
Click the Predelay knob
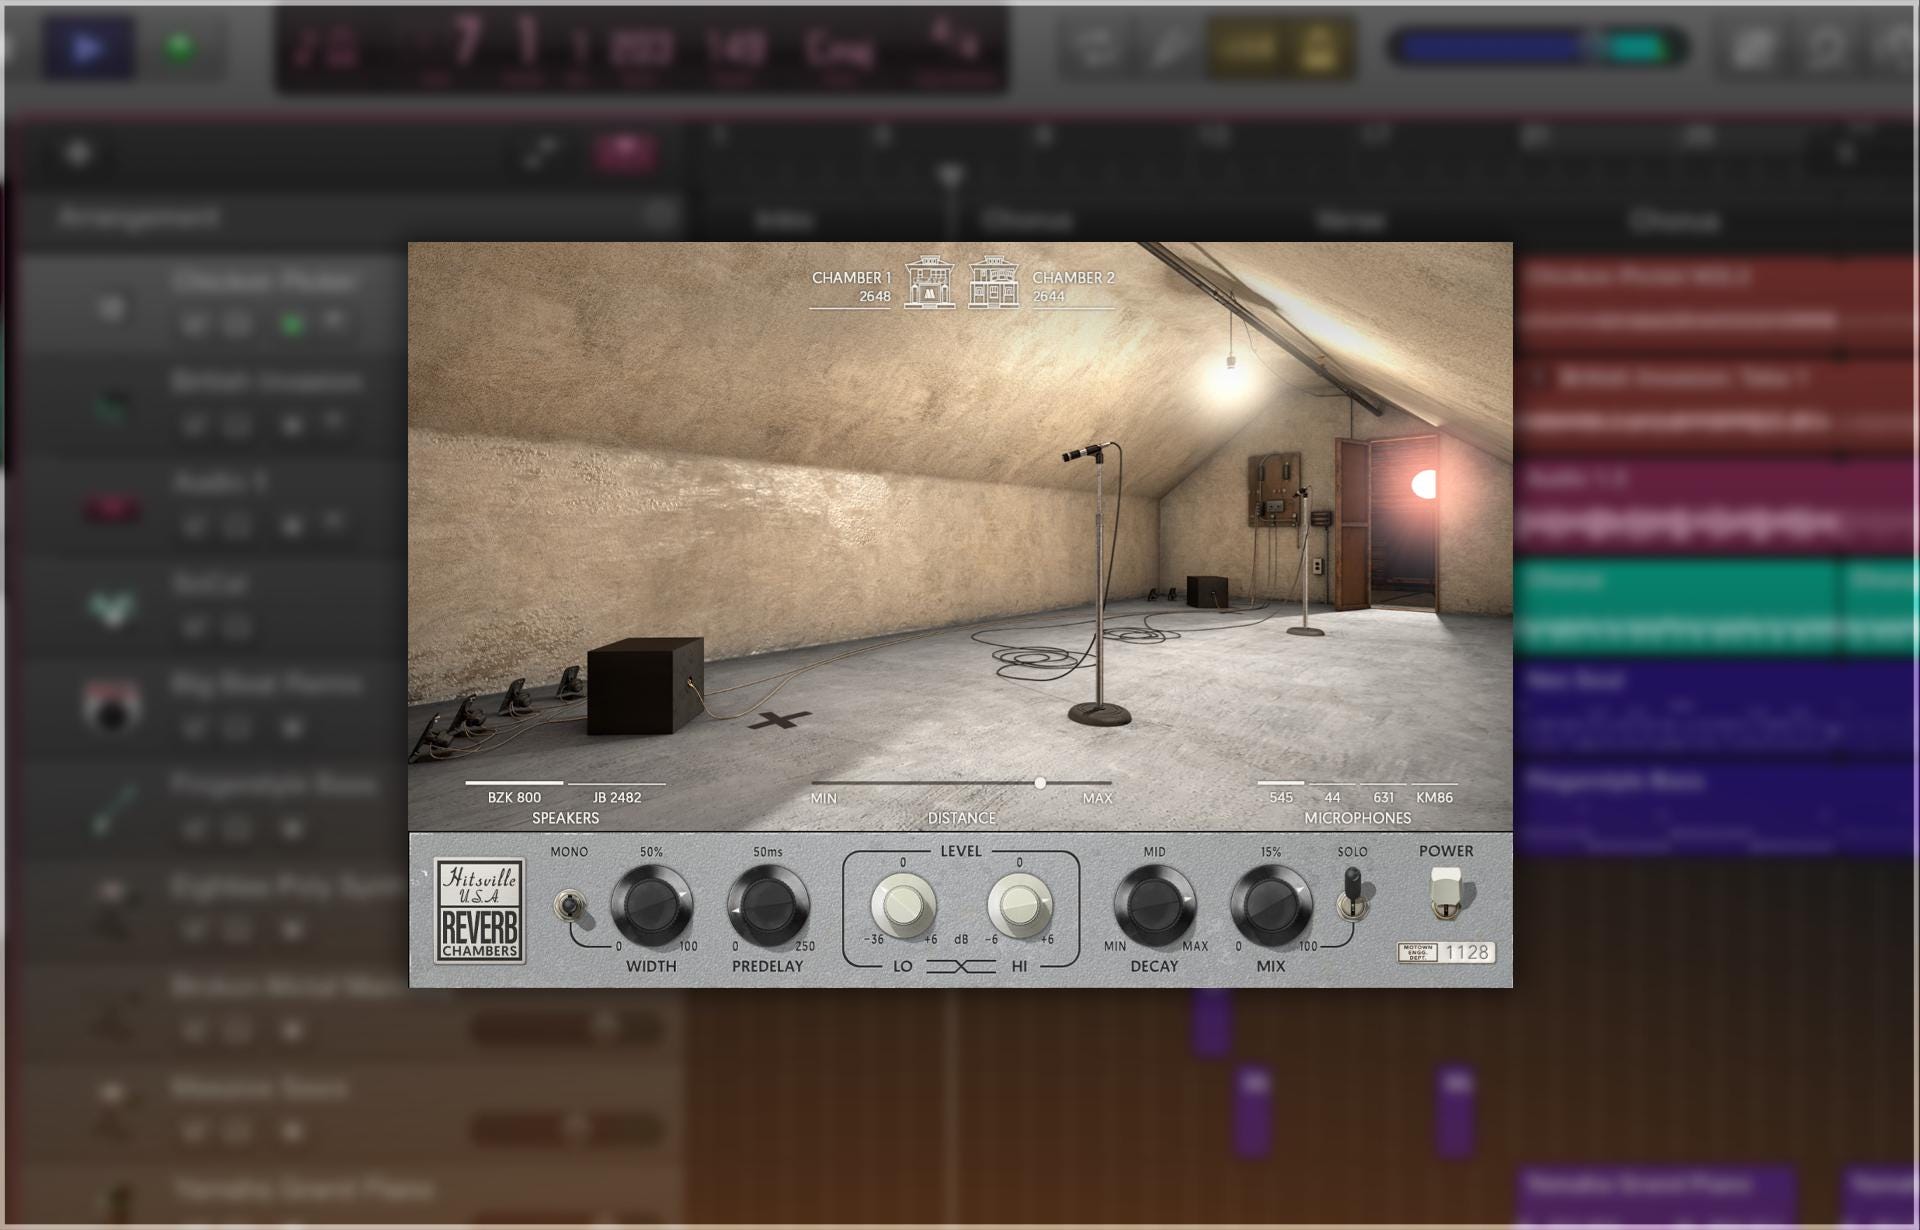point(768,906)
